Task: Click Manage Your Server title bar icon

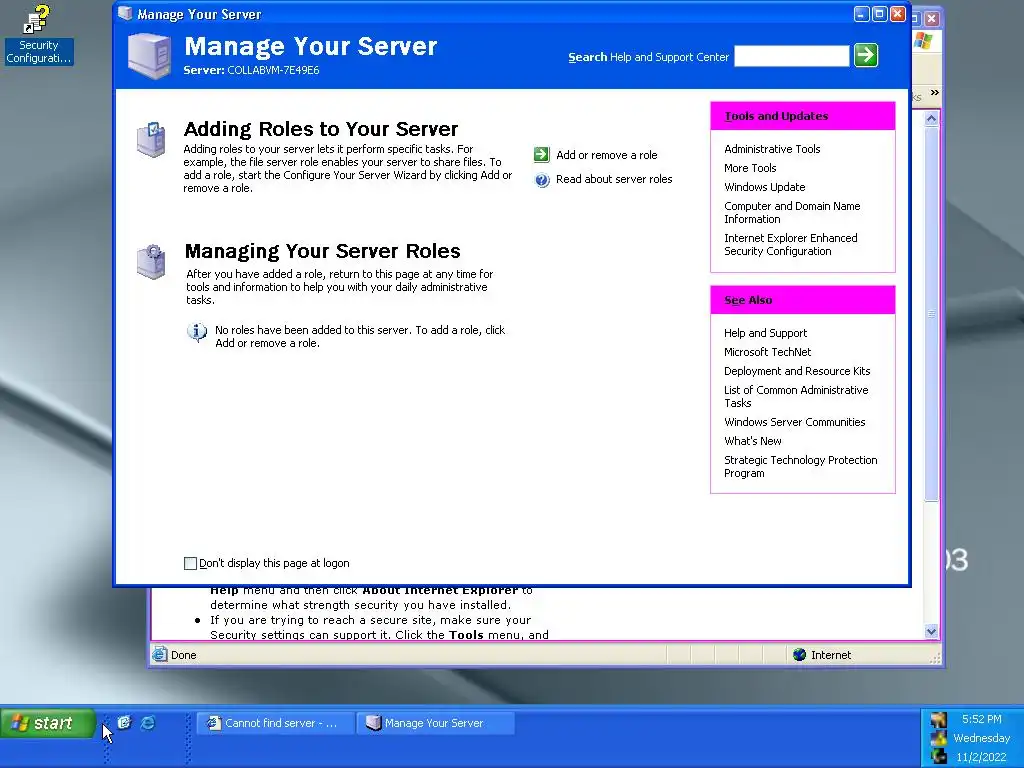Action: 125,14
